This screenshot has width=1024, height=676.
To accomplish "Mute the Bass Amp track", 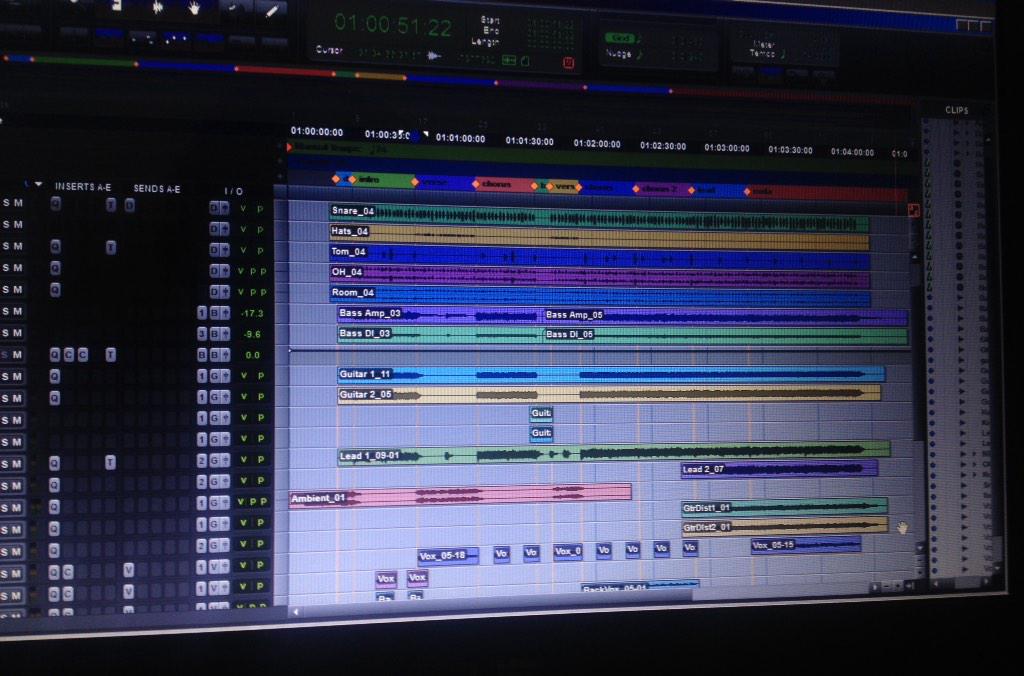I will tap(19, 310).
